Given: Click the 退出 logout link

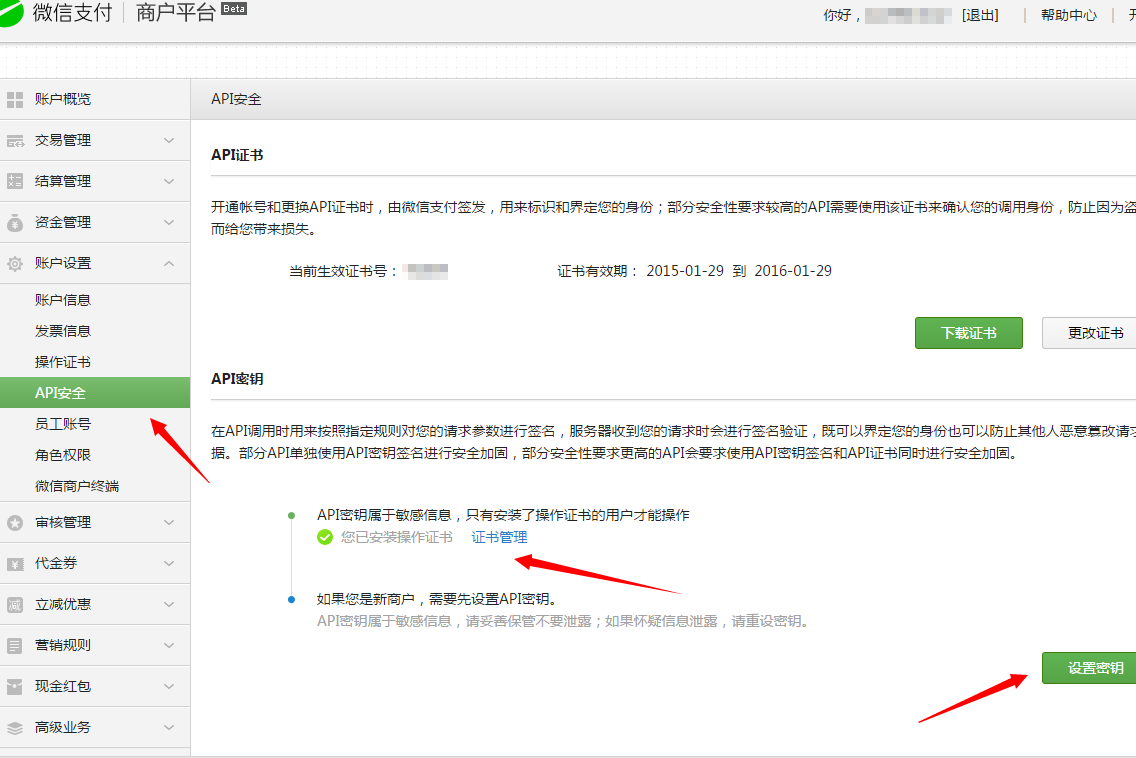Looking at the screenshot, I should click(979, 15).
